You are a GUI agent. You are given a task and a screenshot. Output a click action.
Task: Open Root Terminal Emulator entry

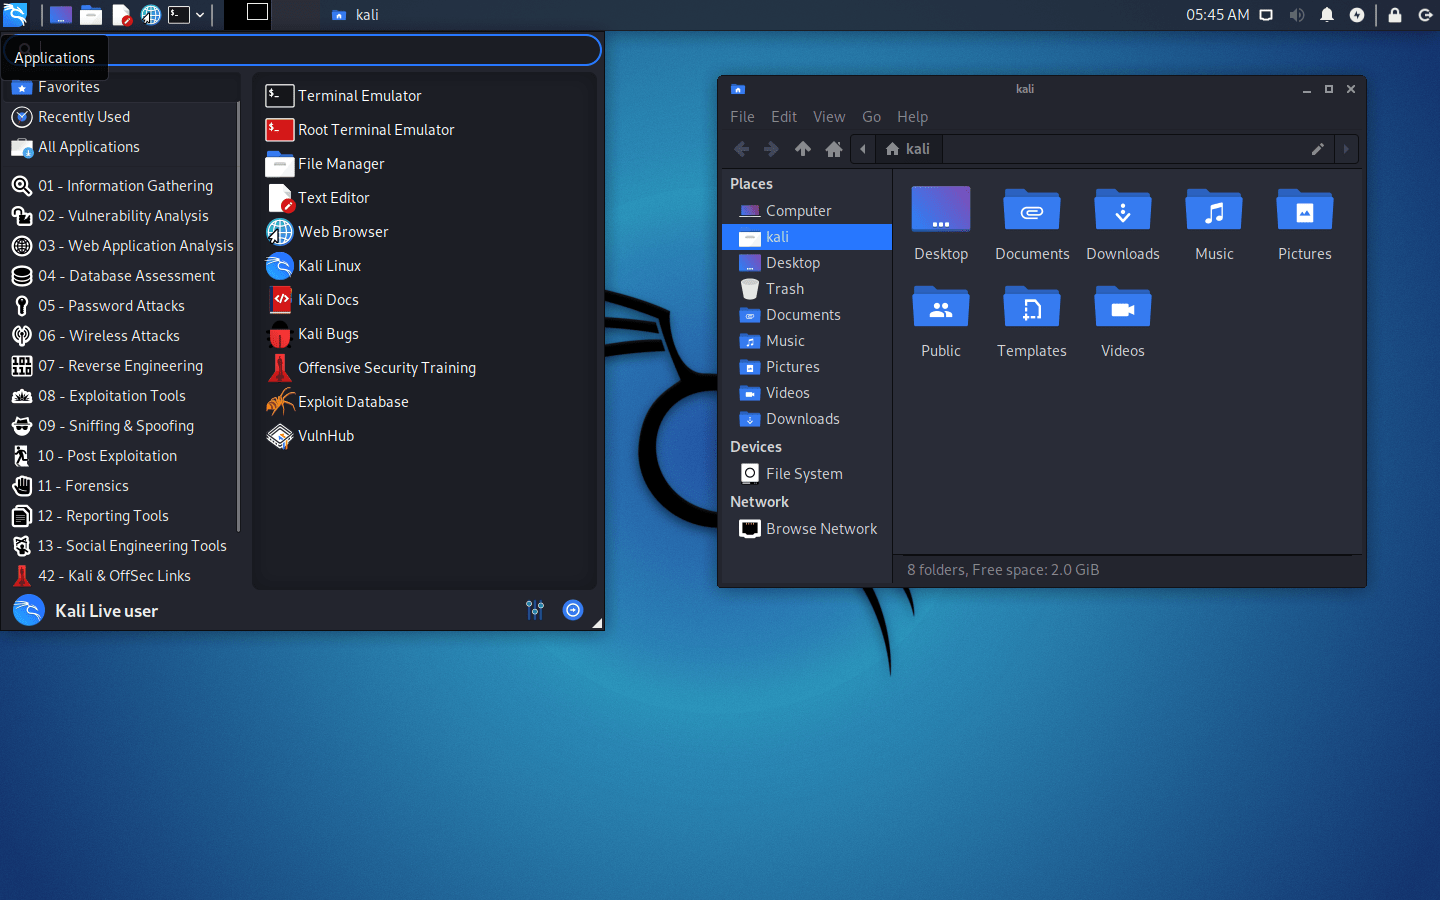[375, 130]
